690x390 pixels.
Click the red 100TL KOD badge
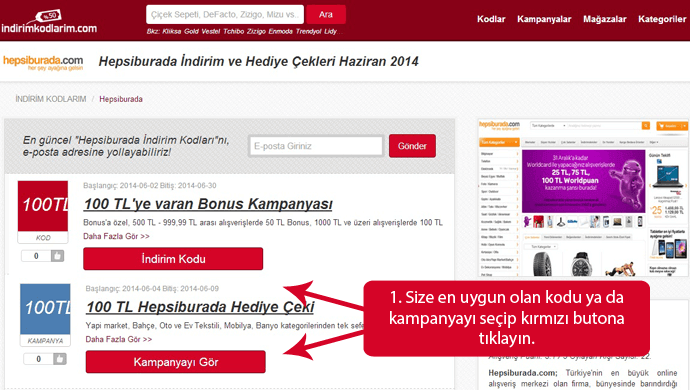43,212
